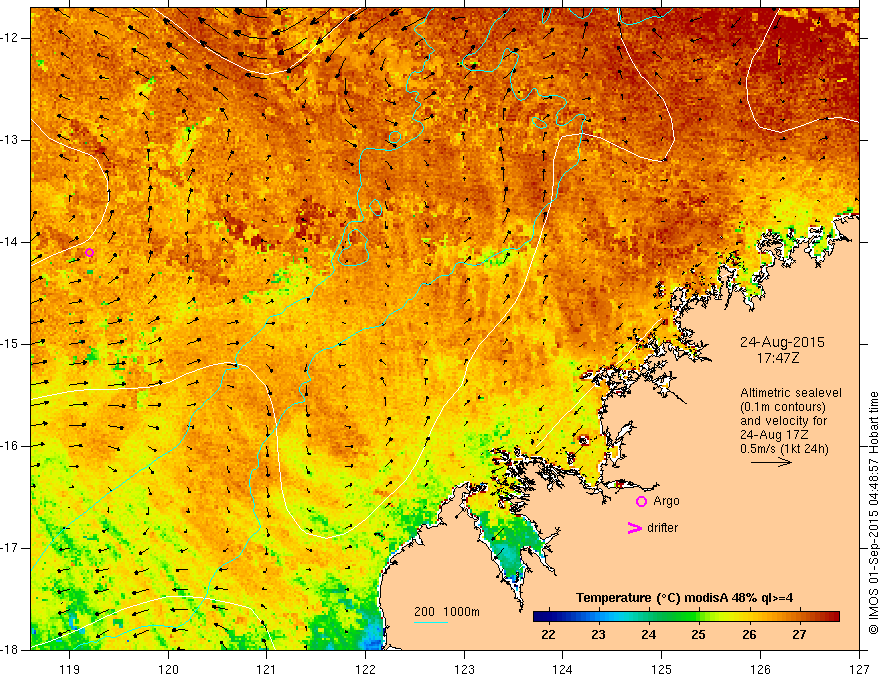Click the 24-Aug-2015 date label

tap(782, 342)
